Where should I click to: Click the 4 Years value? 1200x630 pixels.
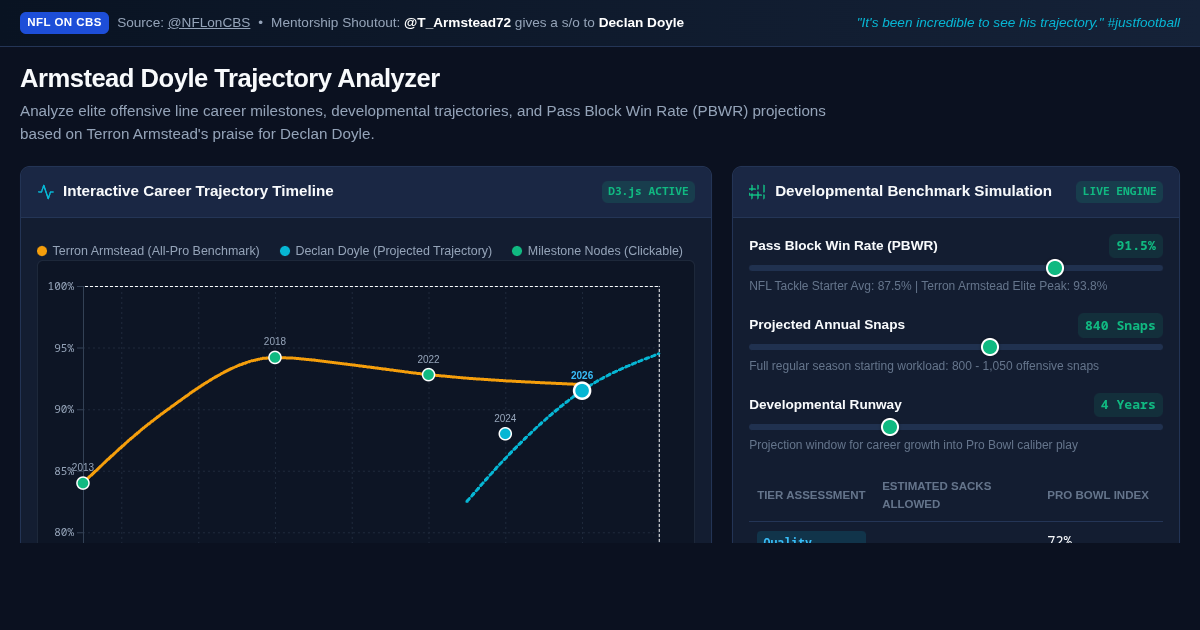coord(1128,405)
